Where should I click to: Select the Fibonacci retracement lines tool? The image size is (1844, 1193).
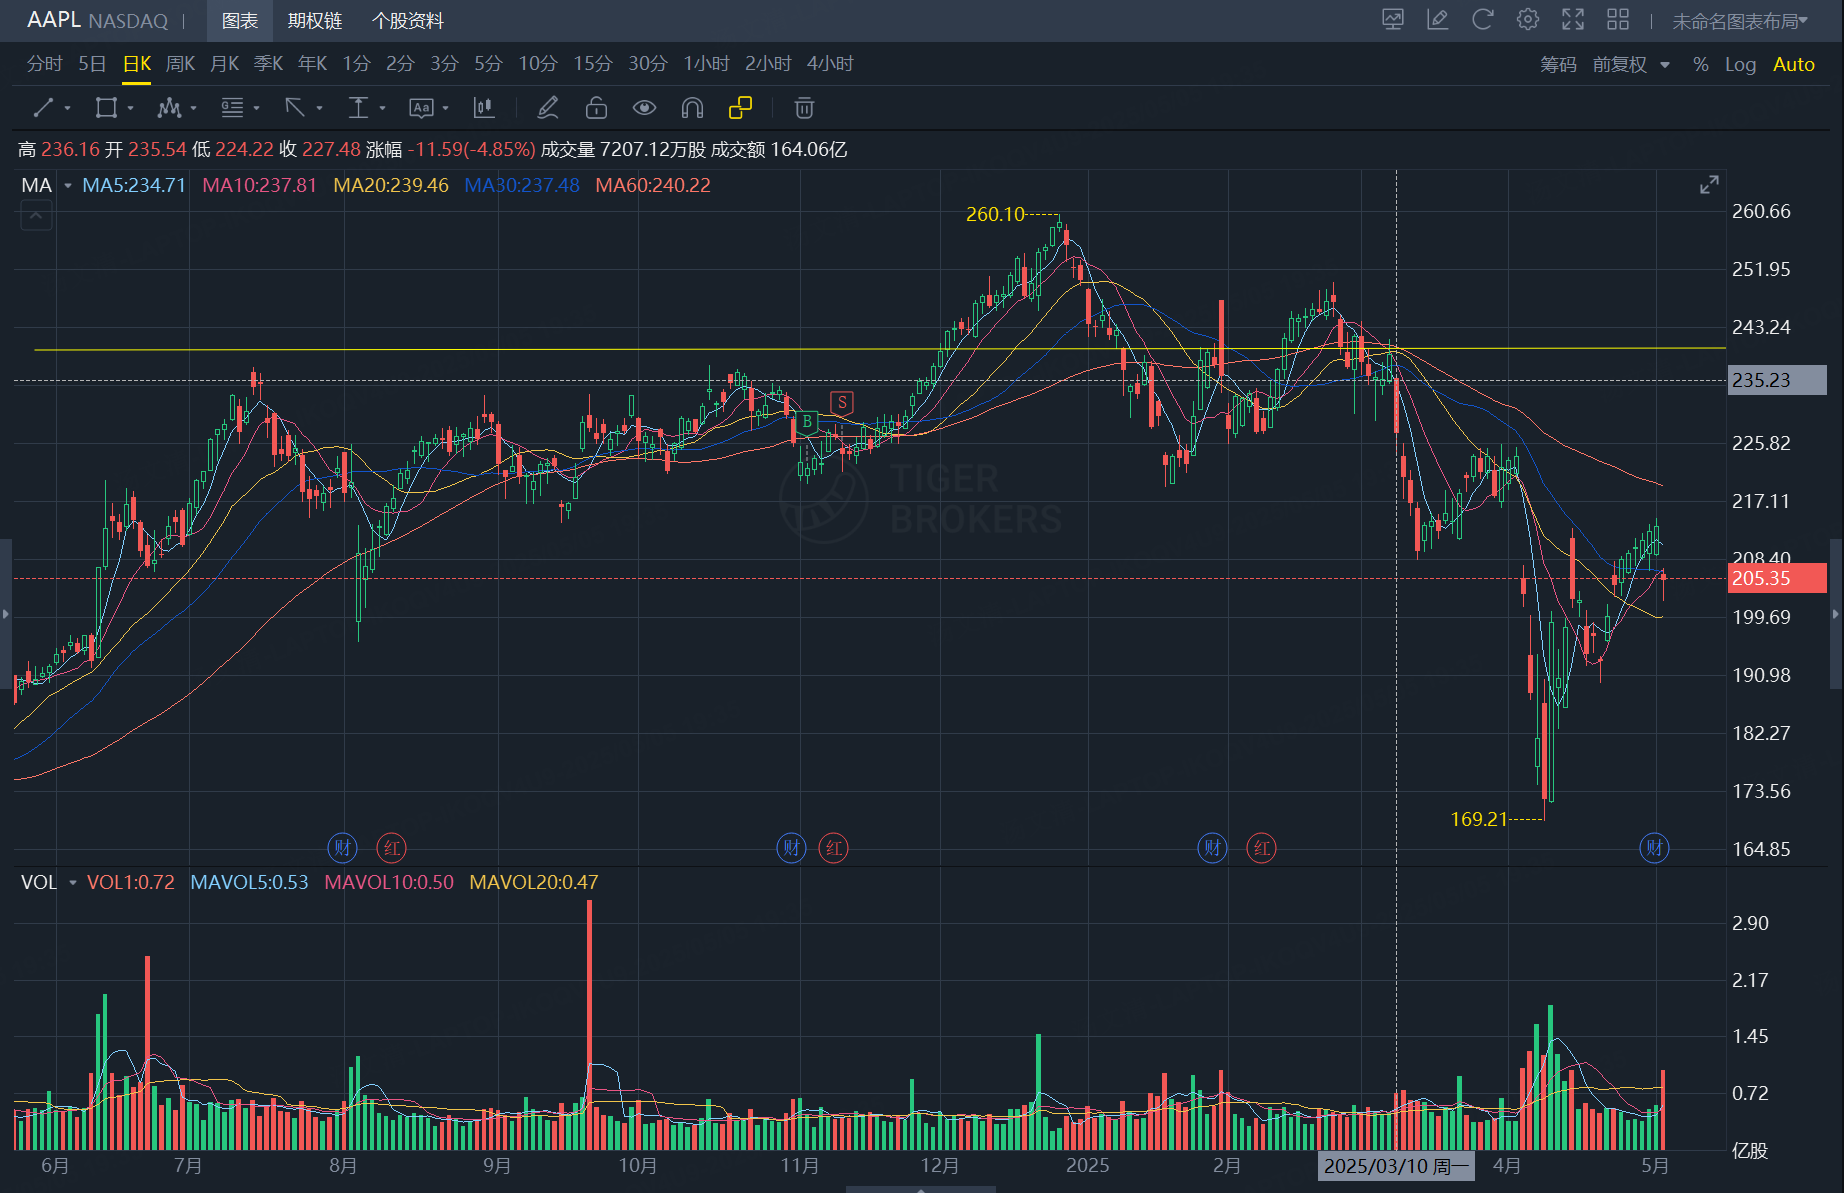click(x=232, y=108)
